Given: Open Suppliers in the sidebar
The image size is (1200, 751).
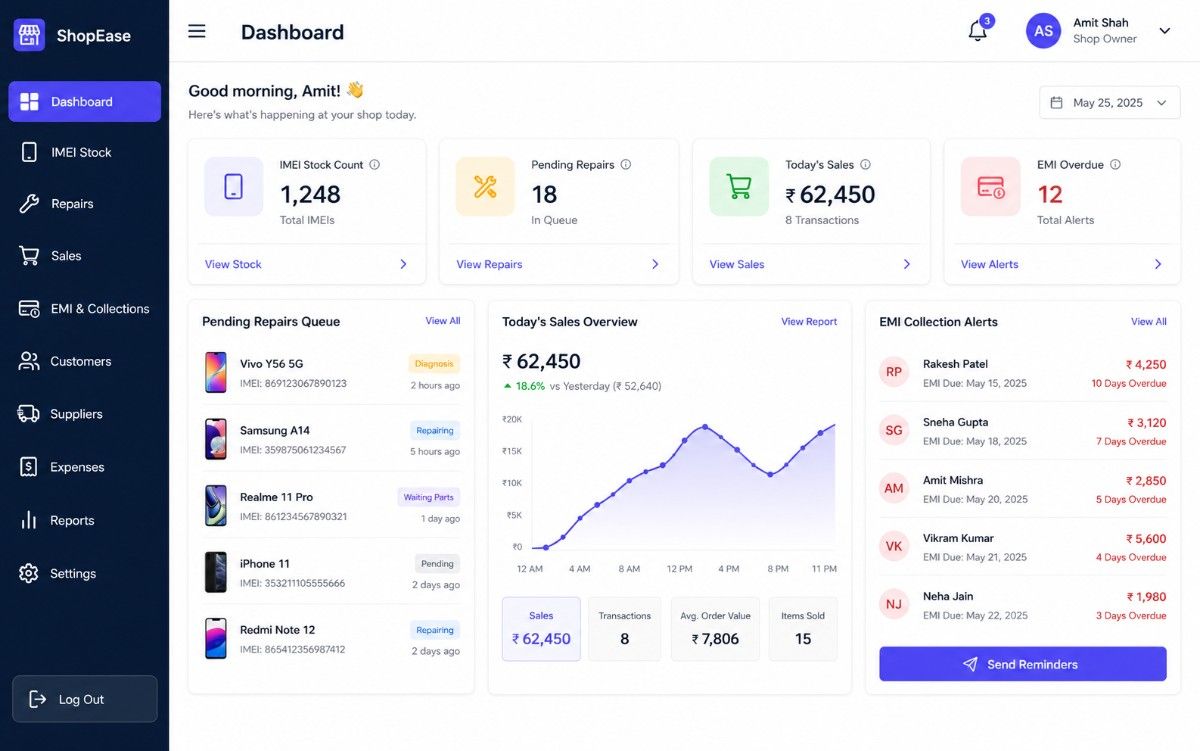Looking at the screenshot, I should tap(85, 414).
